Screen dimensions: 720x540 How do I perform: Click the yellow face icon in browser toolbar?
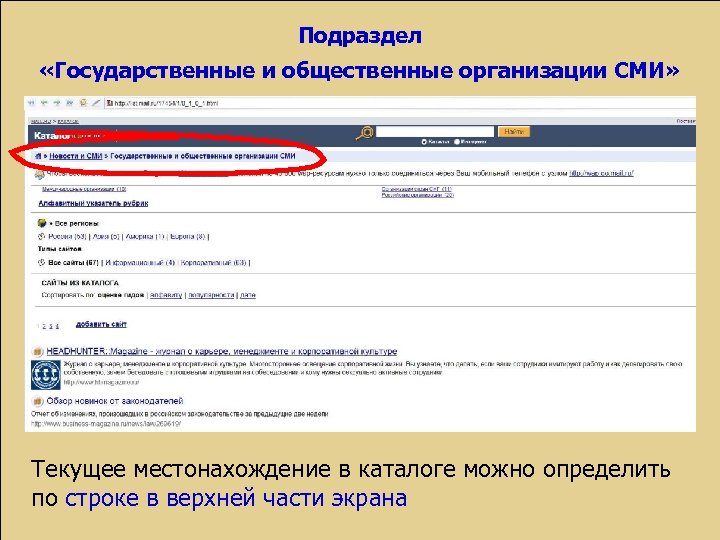(x=83, y=103)
